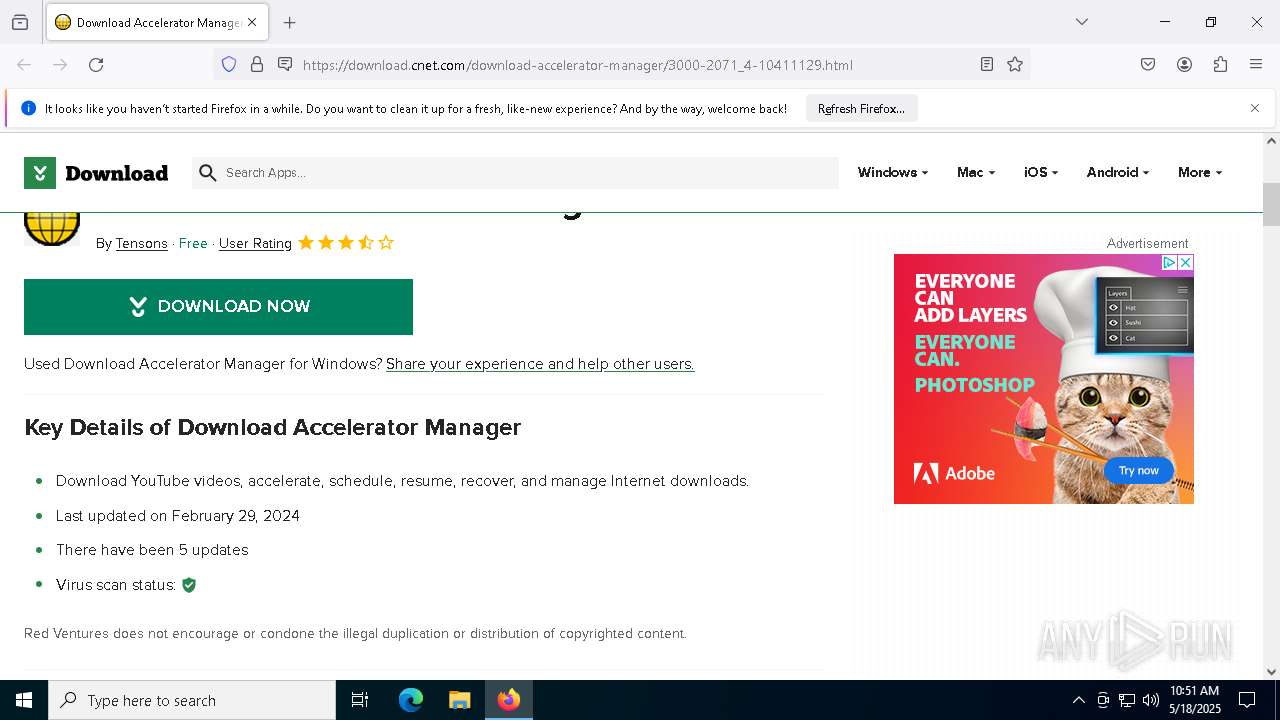Open the Tensons developer link
This screenshot has width=1280, height=720.
[x=142, y=243]
